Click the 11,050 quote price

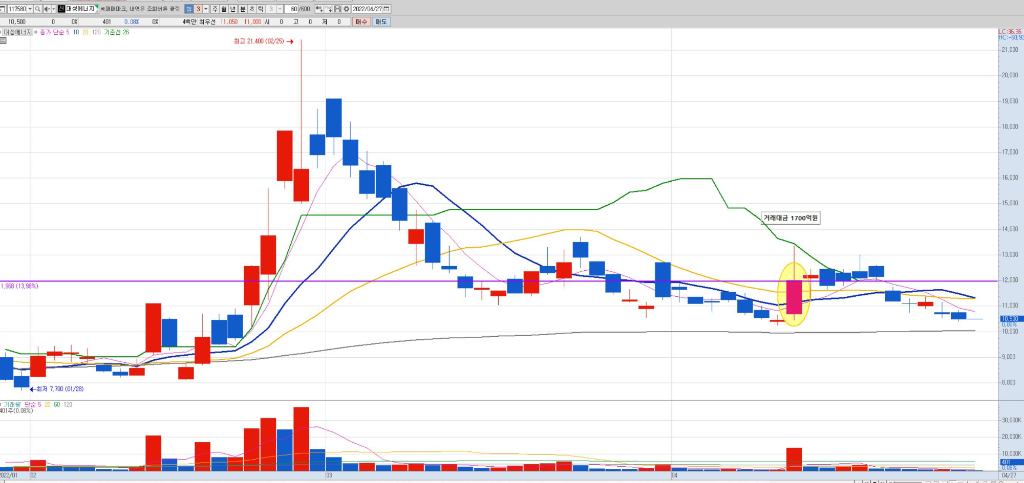tap(229, 22)
